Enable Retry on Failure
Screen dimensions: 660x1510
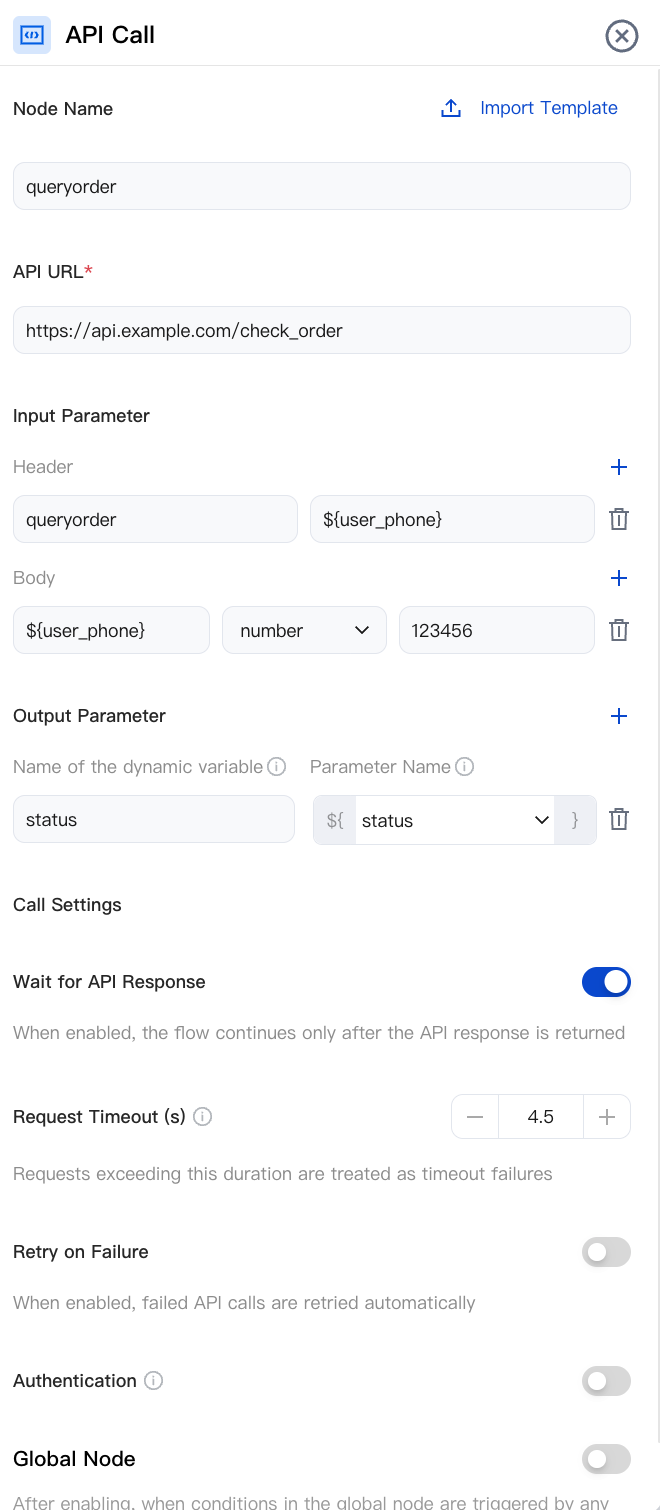coord(606,1252)
